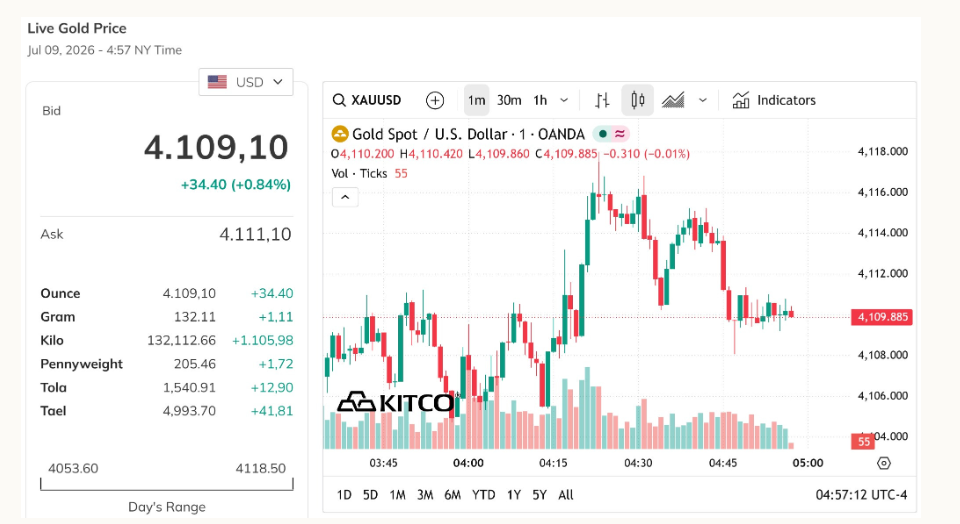960x524 pixels.
Task: Click the Gram price 132.11
Action: coord(195,317)
